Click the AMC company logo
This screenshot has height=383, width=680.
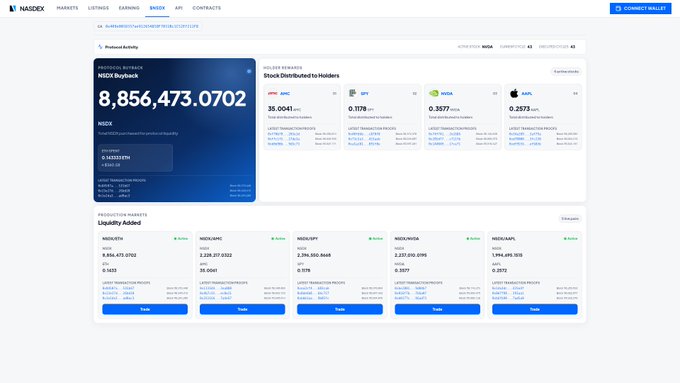click(272, 93)
